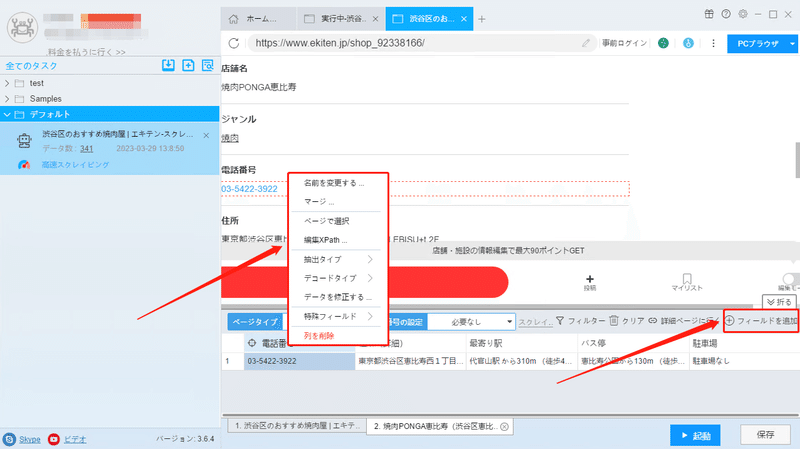
Task: Click the search tasks icon
Action: click(x=208, y=65)
